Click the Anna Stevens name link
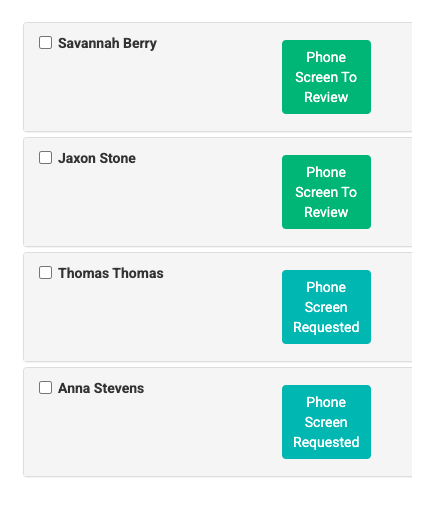444x506 pixels. coord(101,388)
